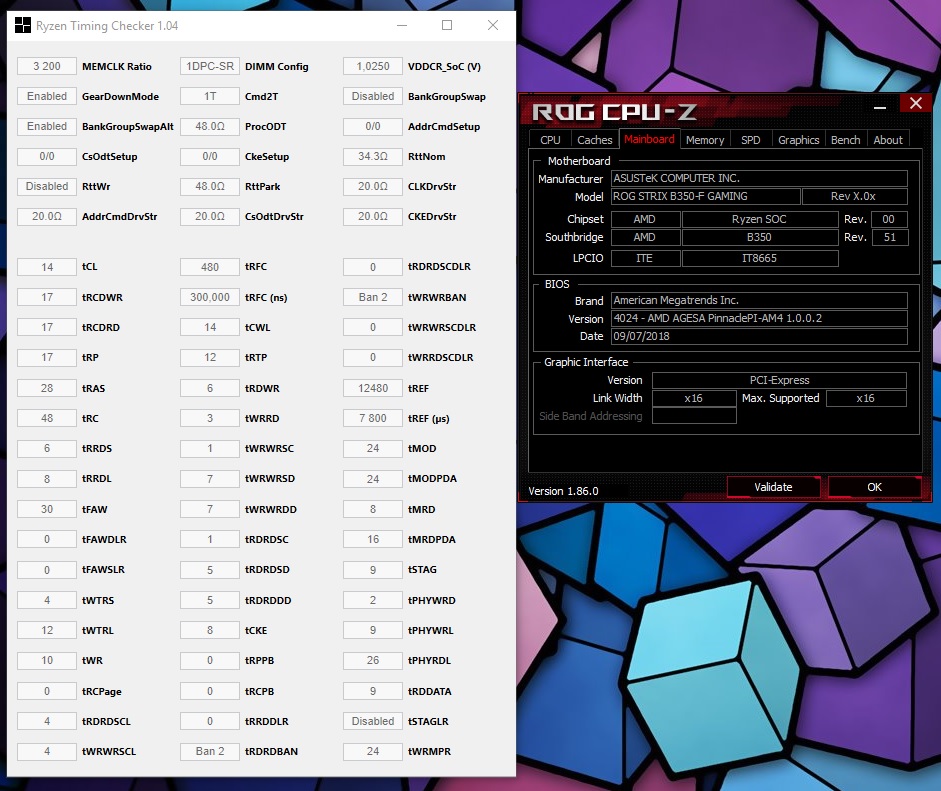Open the Bench tab in CPU-Z
This screenshot has height=791, width=941.
[x=846, y=140]
